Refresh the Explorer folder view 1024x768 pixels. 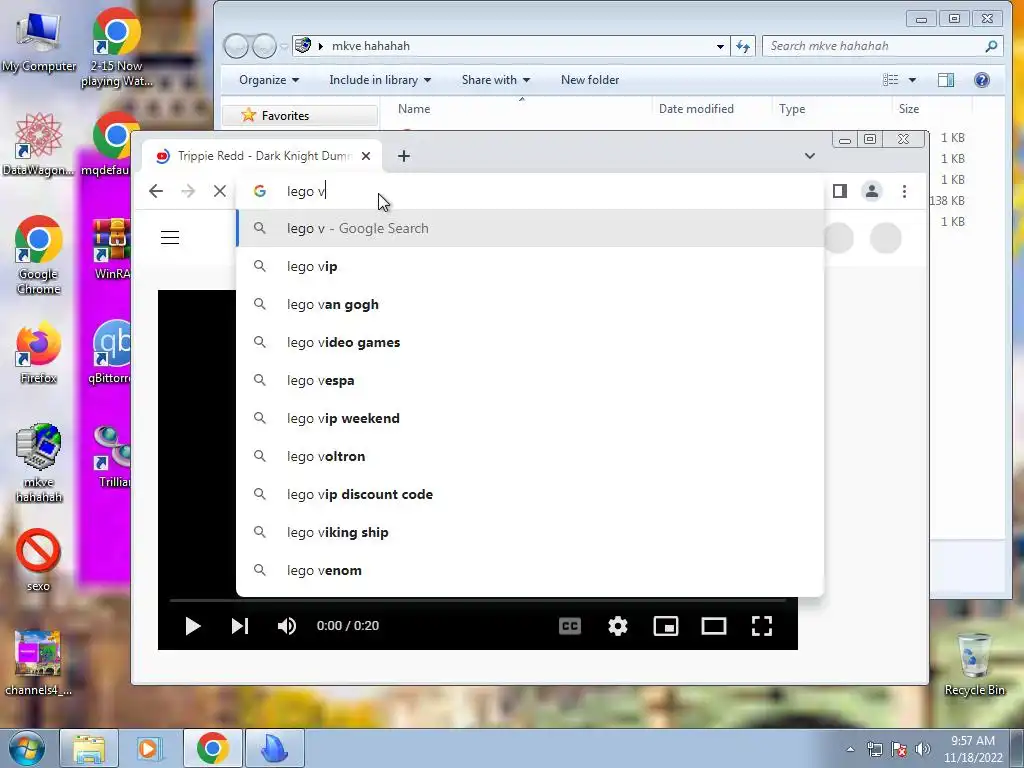point(743,46)
